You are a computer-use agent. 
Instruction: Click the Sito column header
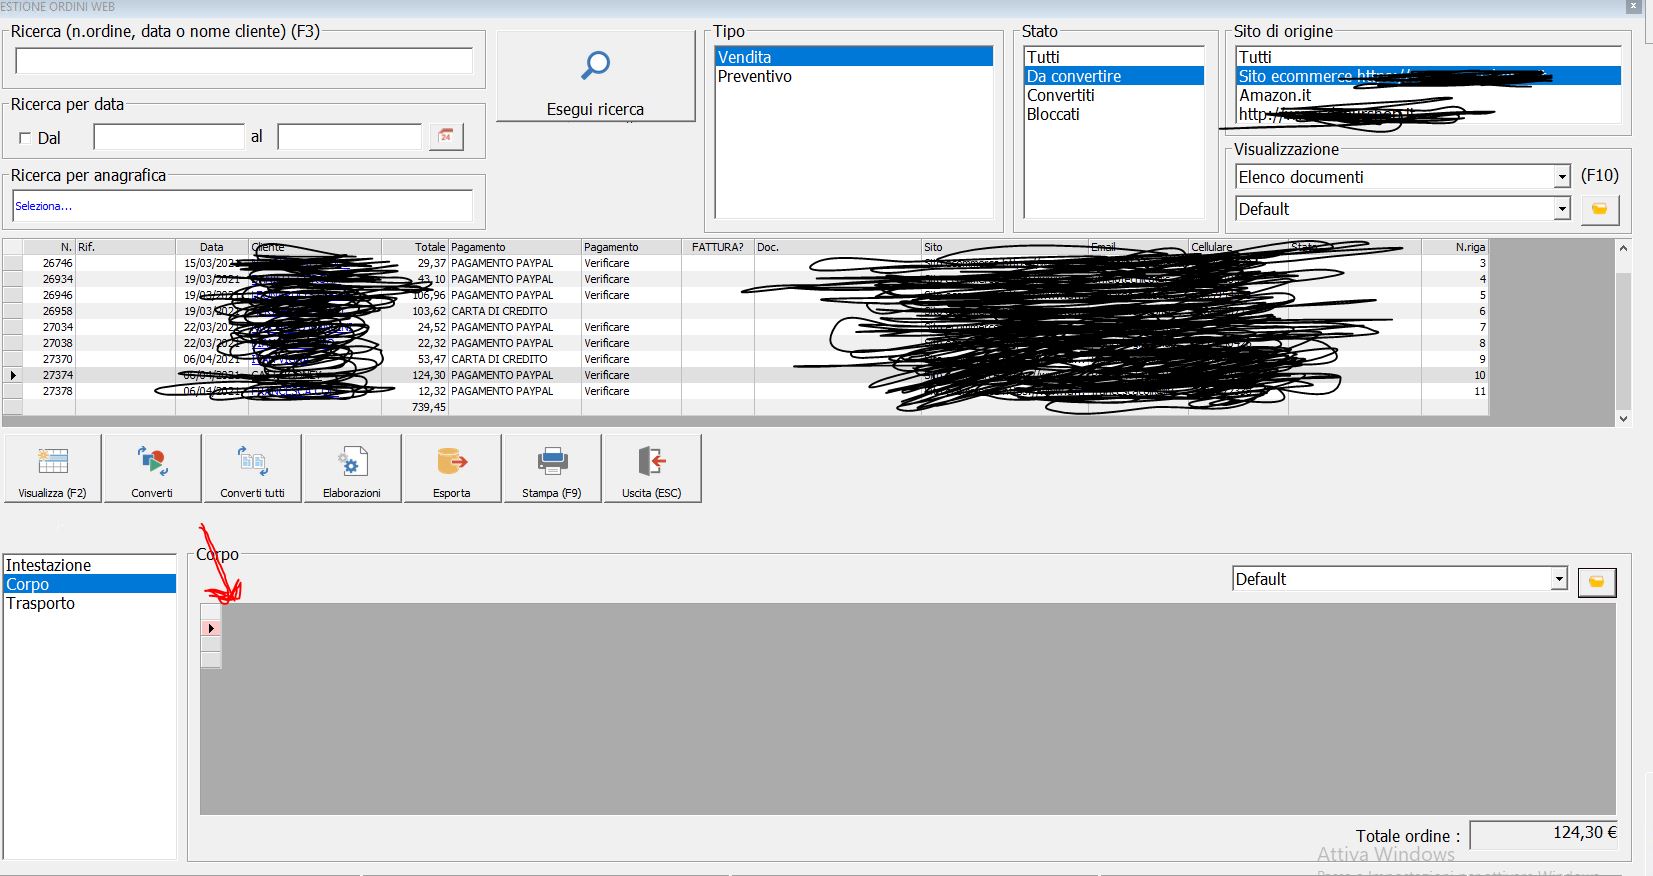click(x=1005, y=247)
